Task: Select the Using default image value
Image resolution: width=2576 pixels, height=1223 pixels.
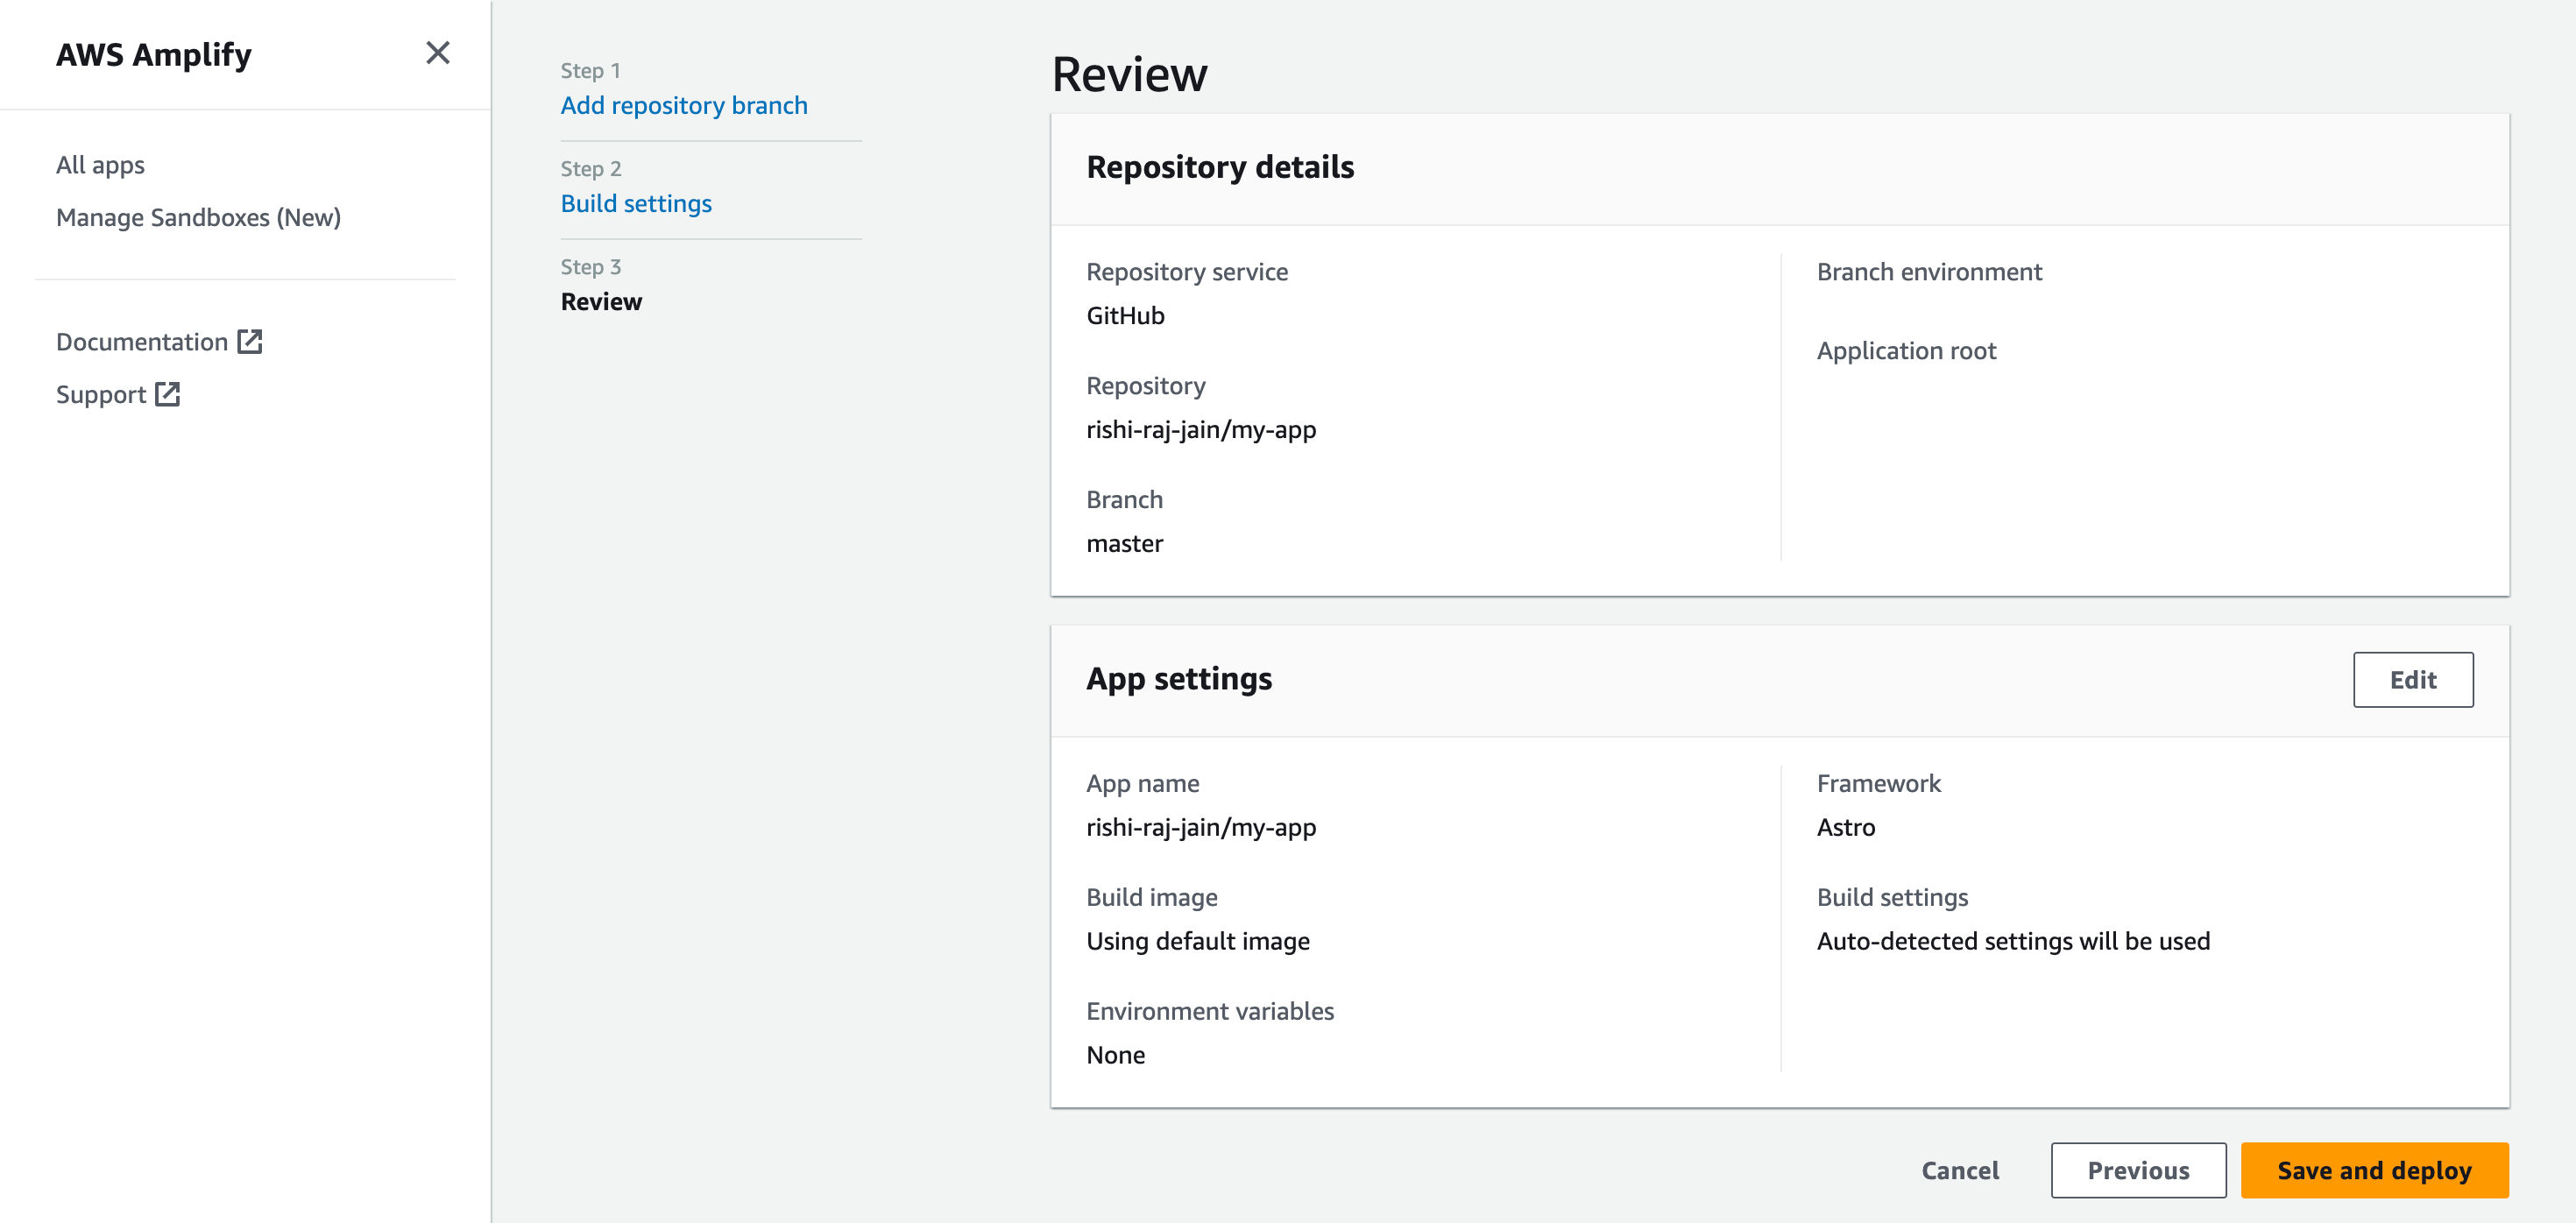Action: point(1198,942)
